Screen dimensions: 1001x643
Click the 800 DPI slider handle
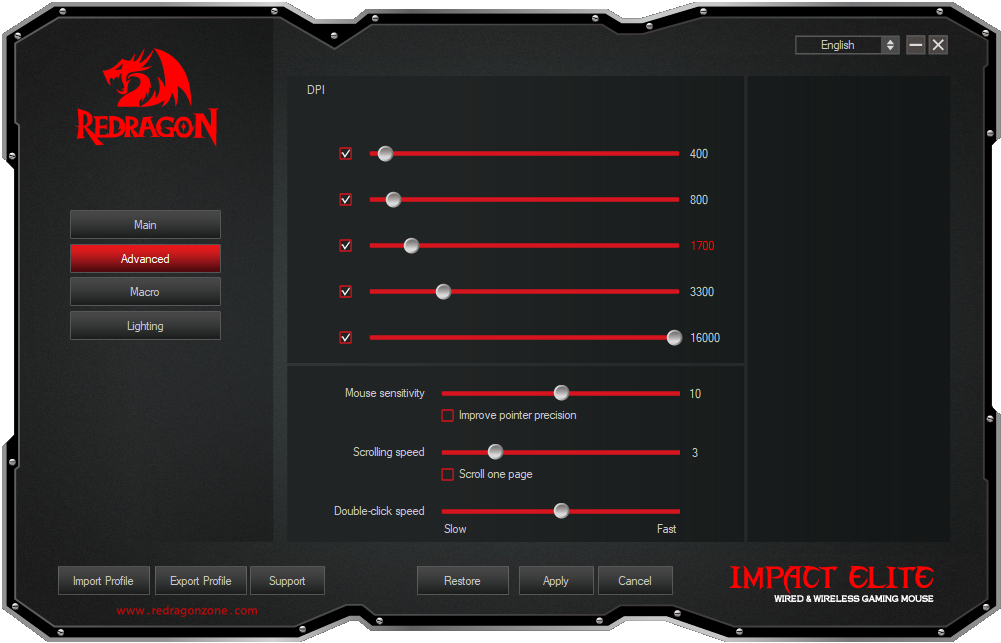(x=393, y=199)
